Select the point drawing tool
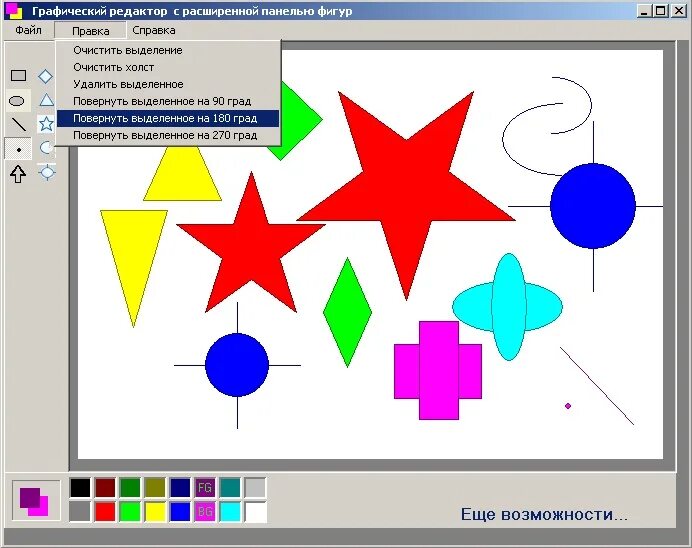The width and height of the screenshot is (692, 548). point(18,149)
